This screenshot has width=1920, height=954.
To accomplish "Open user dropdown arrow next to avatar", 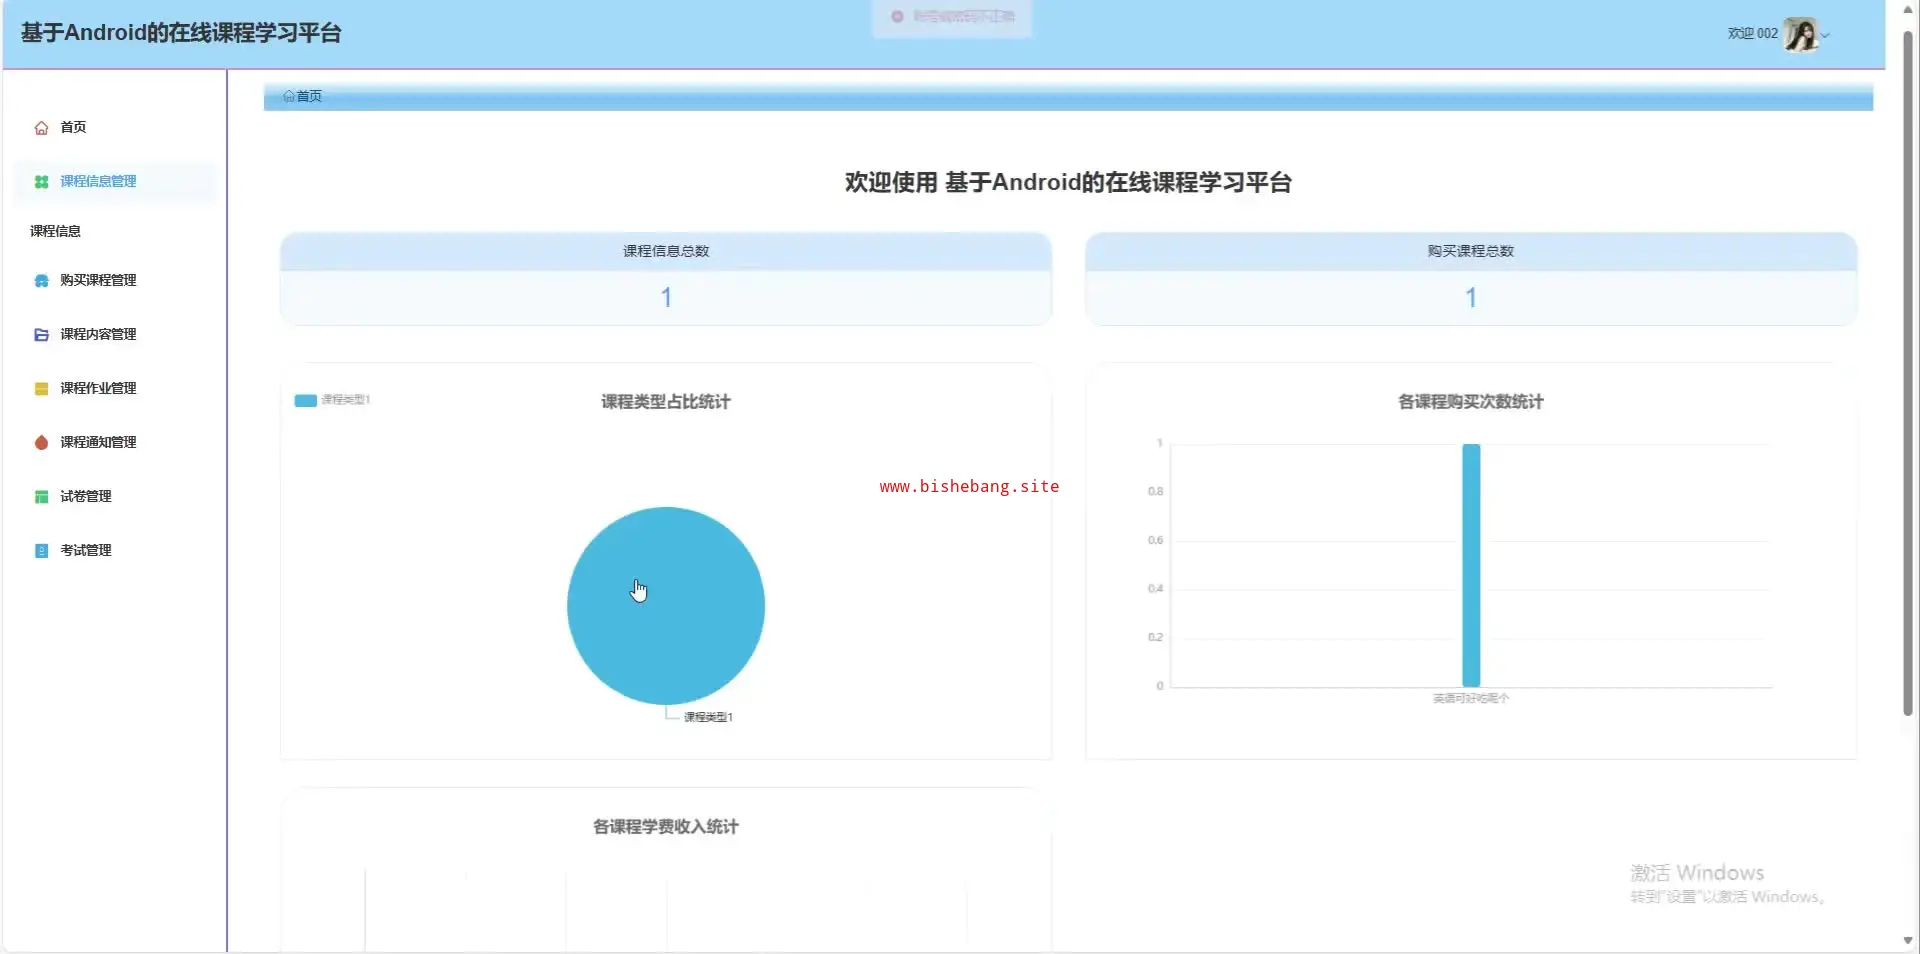I will tap(1826, 35).
